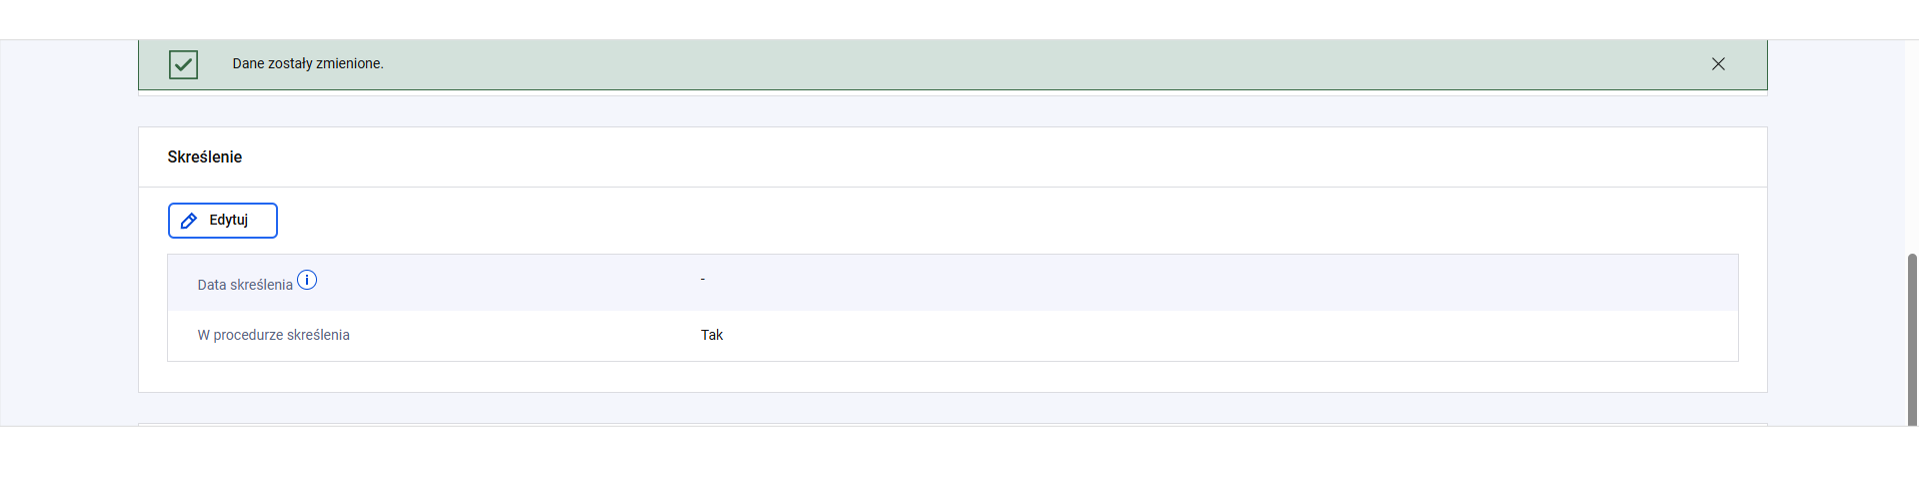Image resolution: width=1919 pixels, height=477 pixels.
Task: Click the pencil icon in Edytuj
Action: click(x=189, y=221)
